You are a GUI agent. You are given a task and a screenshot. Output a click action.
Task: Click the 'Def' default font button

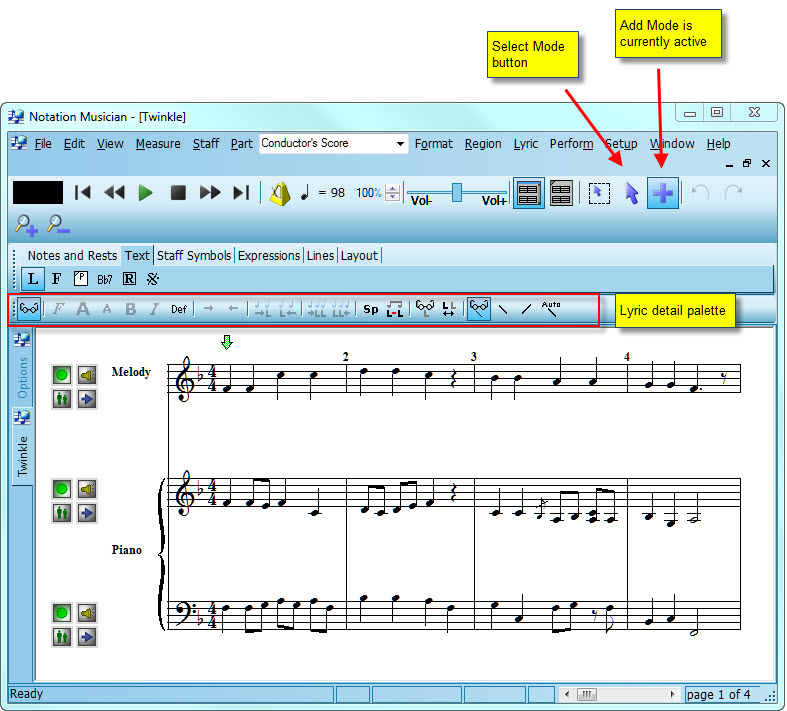pyautogui.click(x=178, y=310)
